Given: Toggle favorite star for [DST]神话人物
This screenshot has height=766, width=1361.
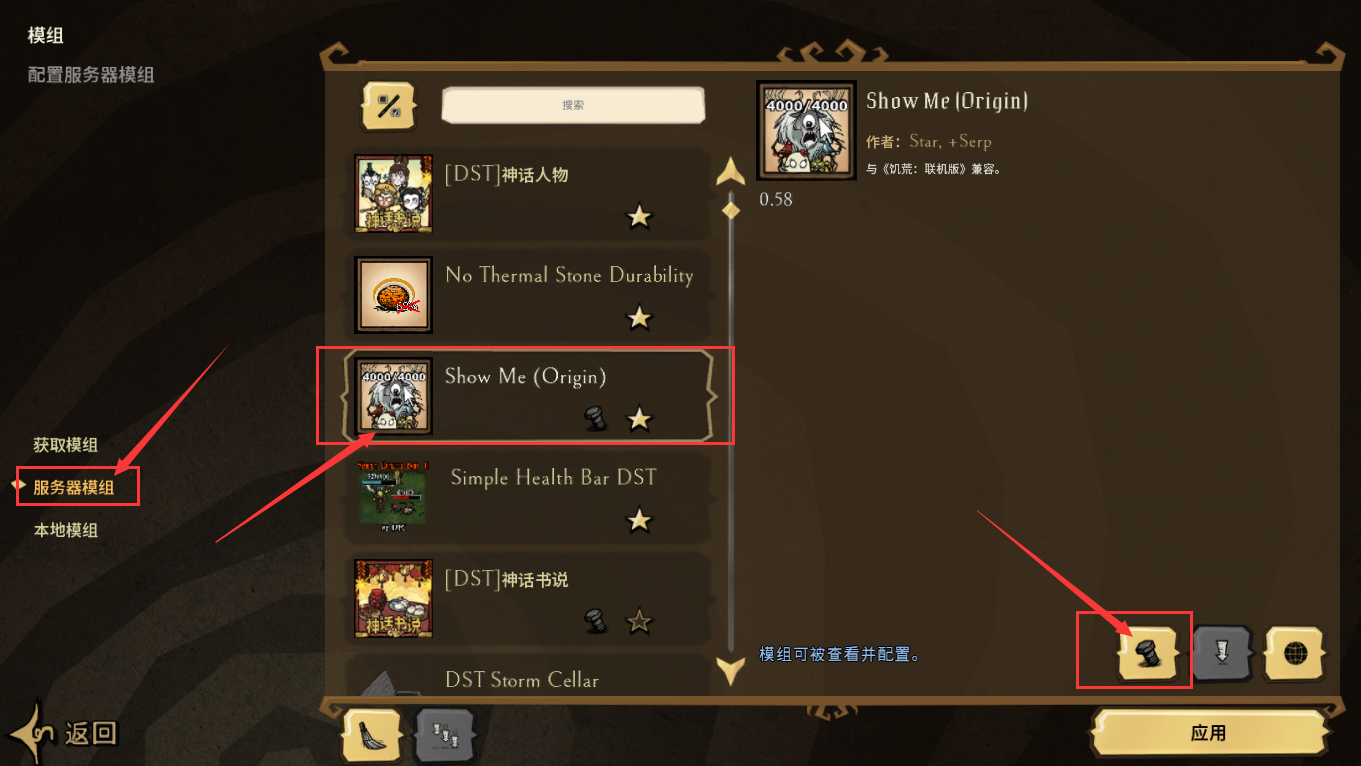Looking at the screenshot, I should (x=639, y=216).
